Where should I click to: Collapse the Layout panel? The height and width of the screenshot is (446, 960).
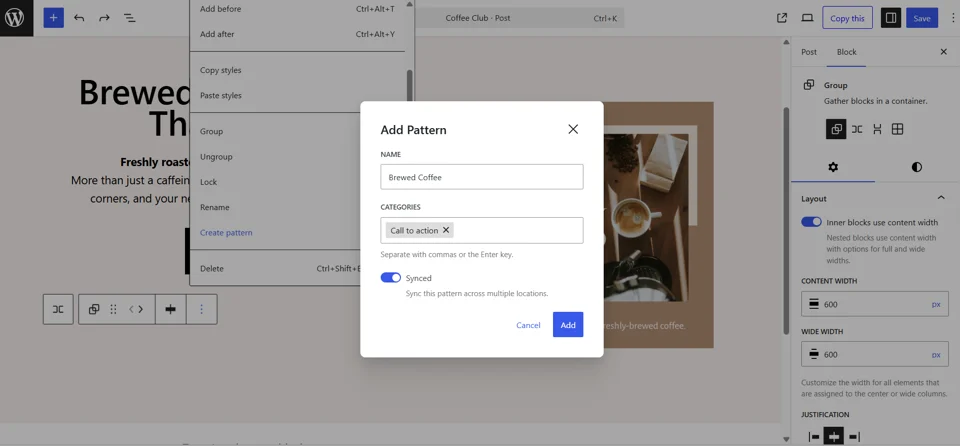click(941, 198)
